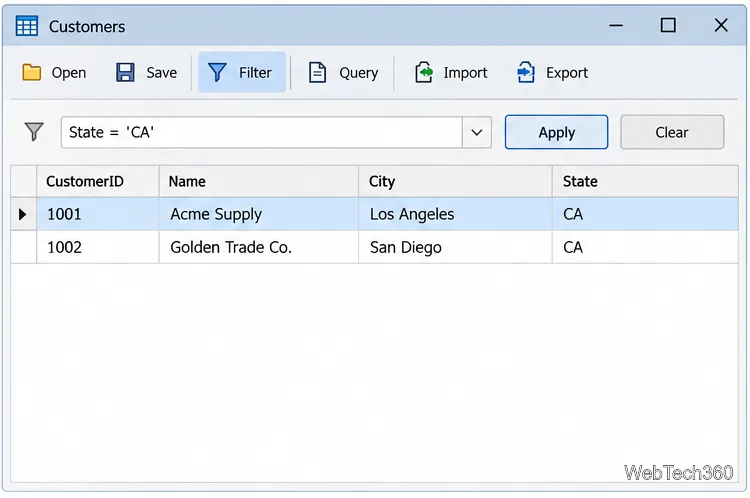The image size is (750, 498).
Task: Click the gray funnel icon beside filter box
Action: click(34, 132)
